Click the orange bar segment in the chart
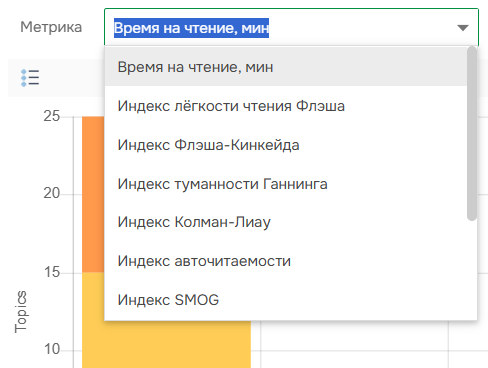488x368 pixels. [x=93, y=194]
